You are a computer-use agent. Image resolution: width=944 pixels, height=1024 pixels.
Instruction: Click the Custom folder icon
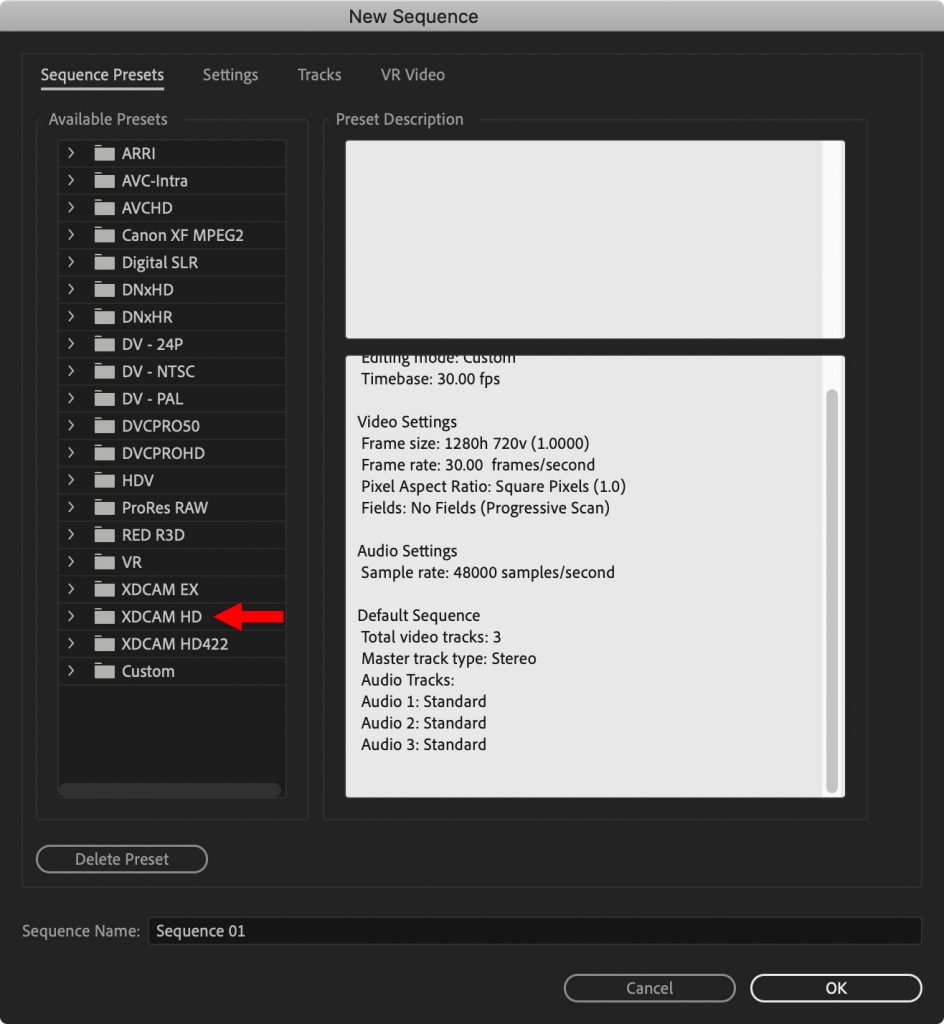pyautogui.click(x=104, y=671)
